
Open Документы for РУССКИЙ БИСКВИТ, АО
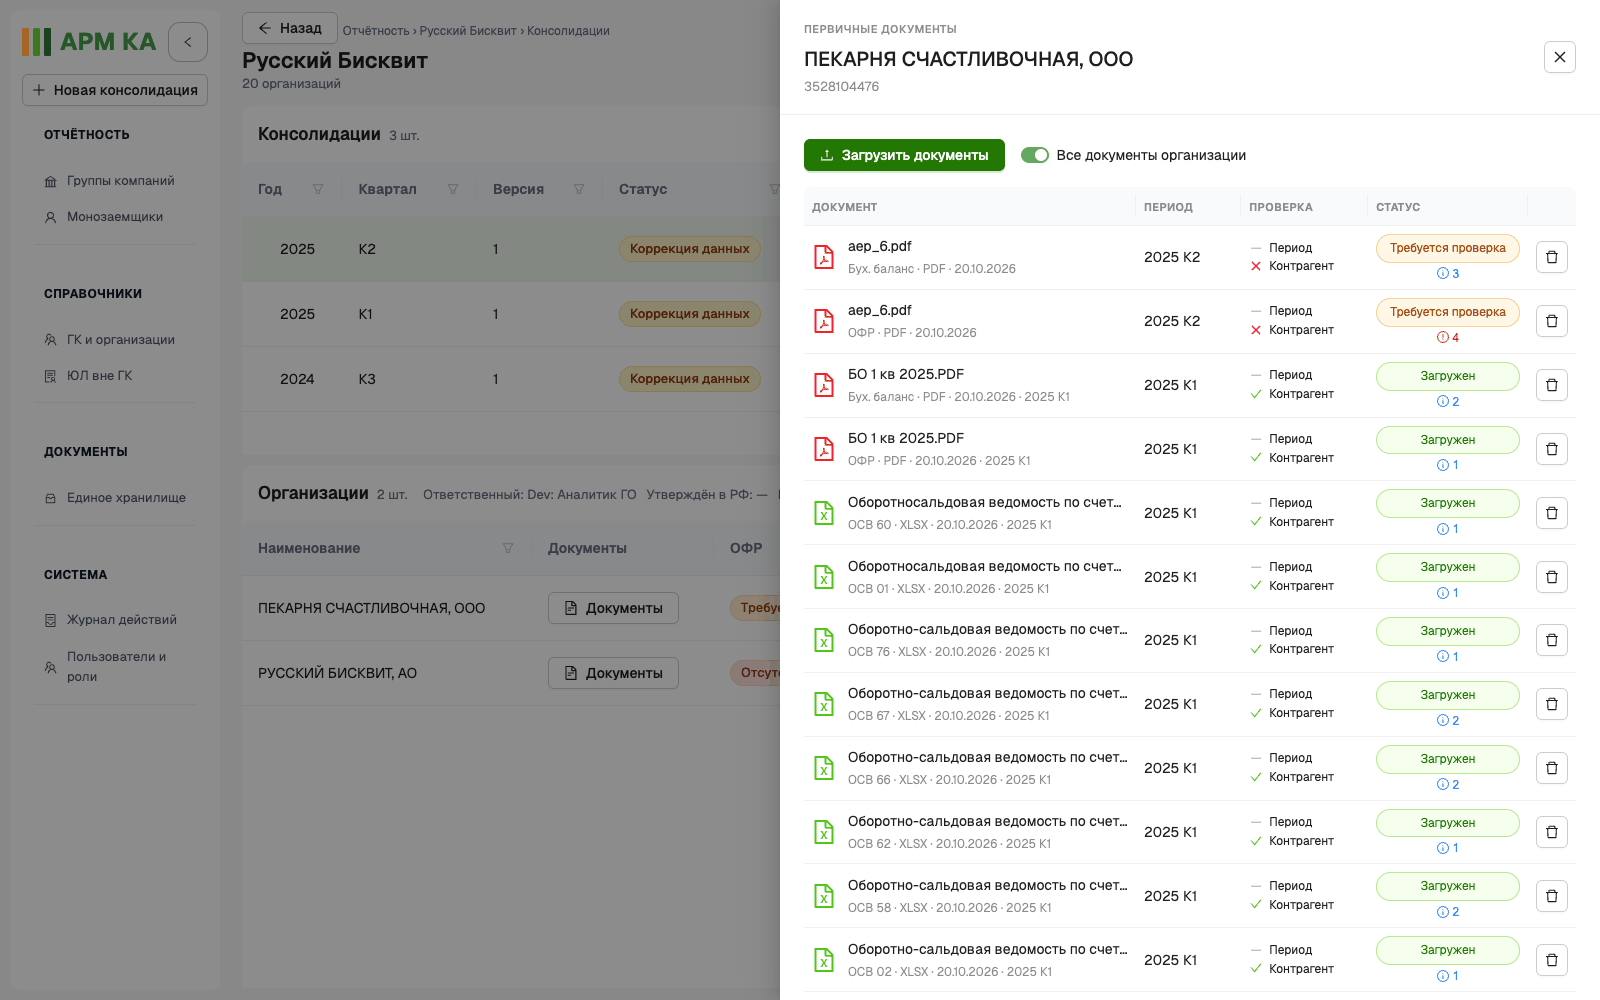[x=613, y=673]
